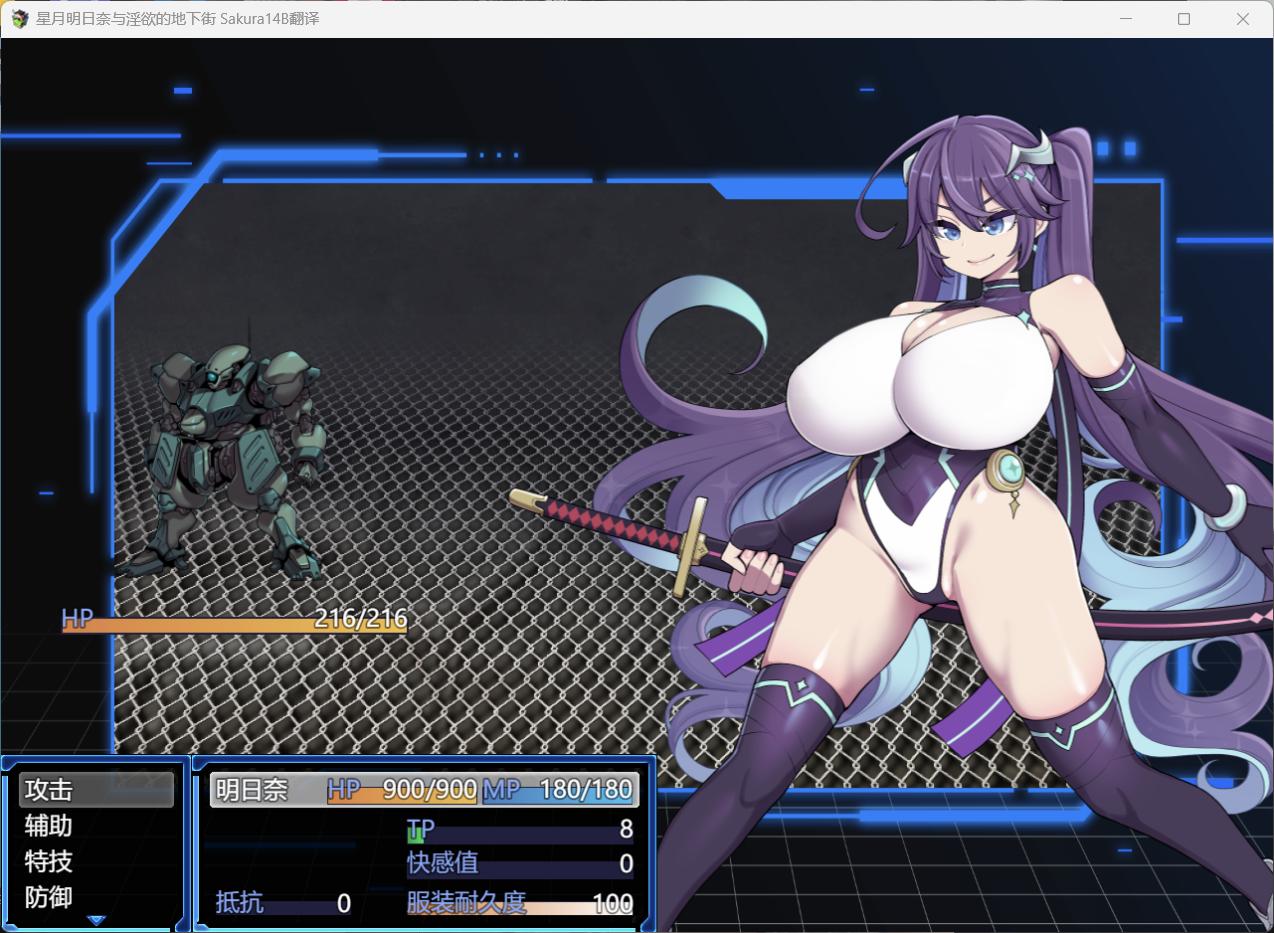Click the katana's golden hilt guard
1274x933 pixels.
[x=690, y=547]
